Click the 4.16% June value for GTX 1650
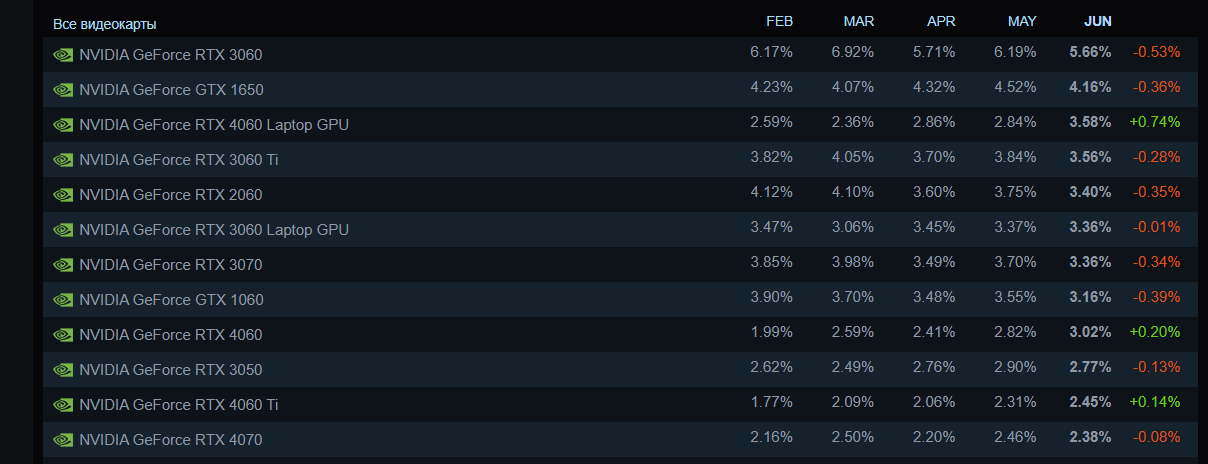Image resolution: width=1208 pixels, height=464 pixels. click(1089, 87)
